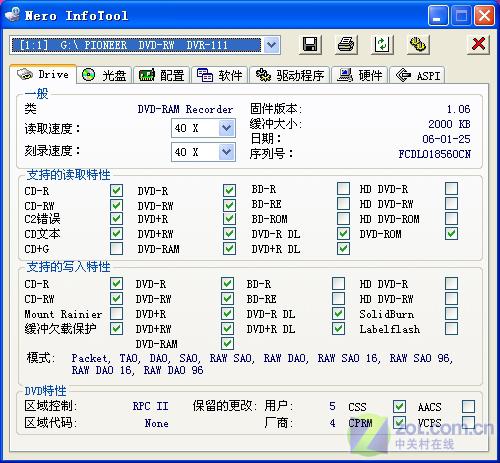500x463 pixels.
Task: Open the 驱动程序 tab
Action: [290, 75]
